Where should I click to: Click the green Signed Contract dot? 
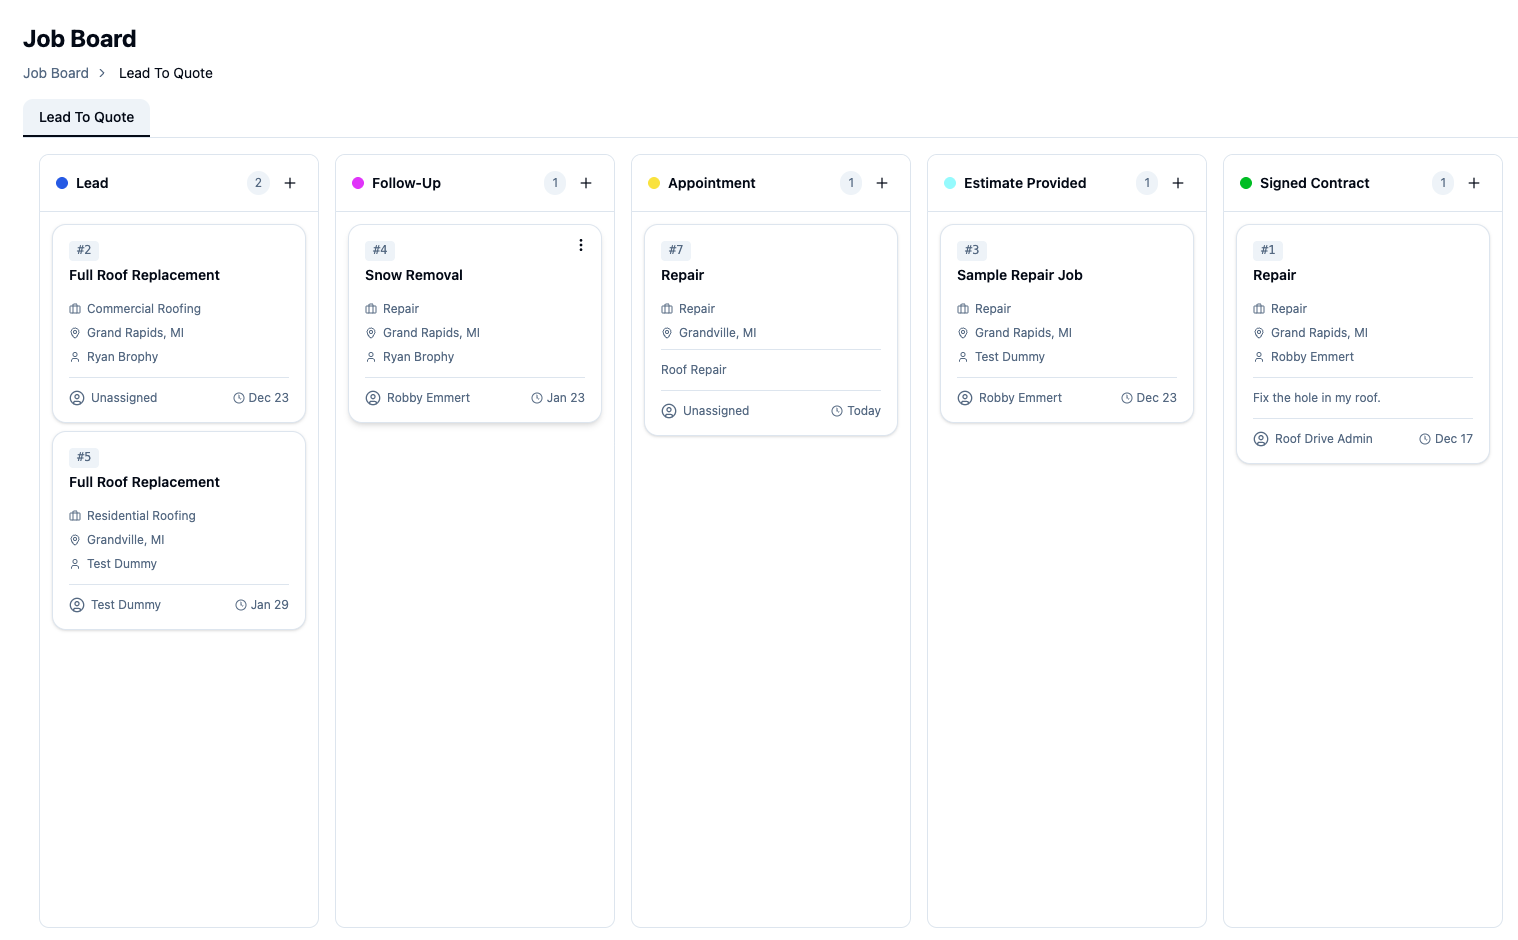1246,183
